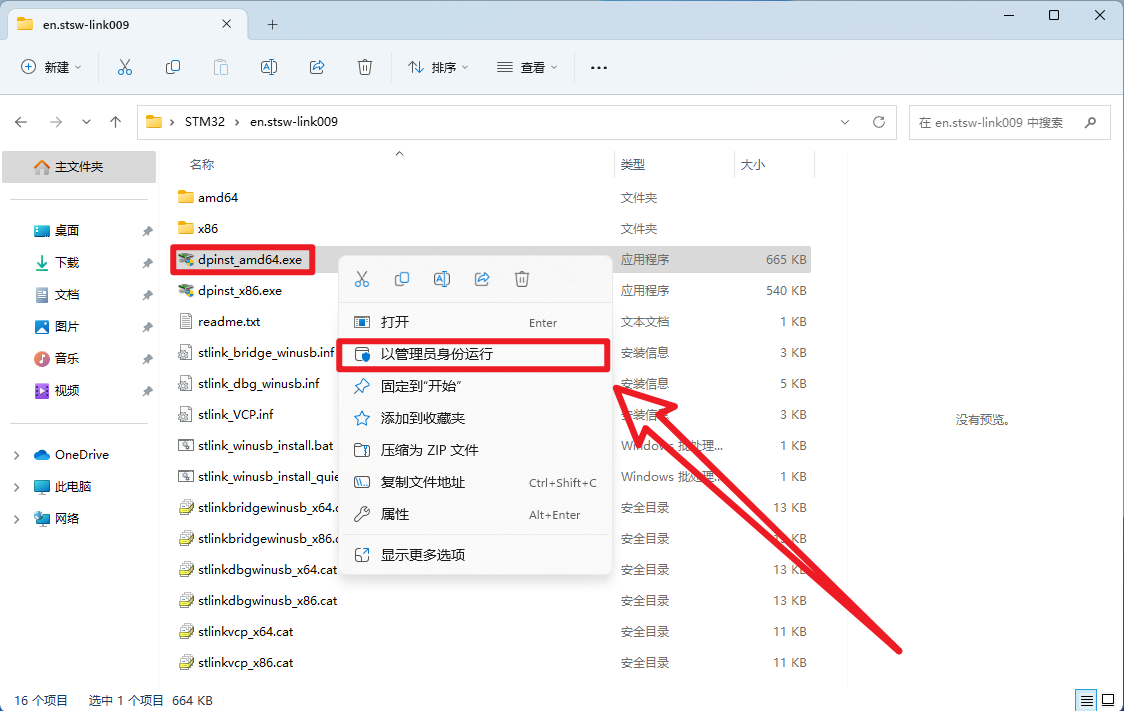Click en.stsw-link009 in the address bar breadcrumb

click(293, 122)
